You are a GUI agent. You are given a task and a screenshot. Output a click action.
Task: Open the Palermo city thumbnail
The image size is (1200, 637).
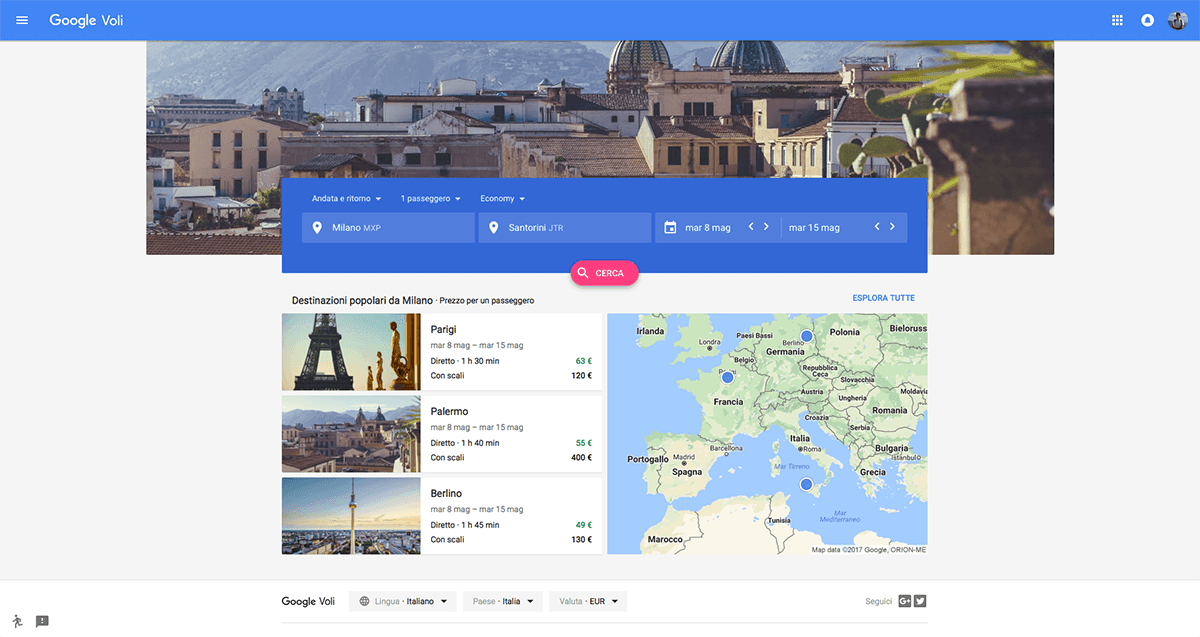tap(351, 434)
